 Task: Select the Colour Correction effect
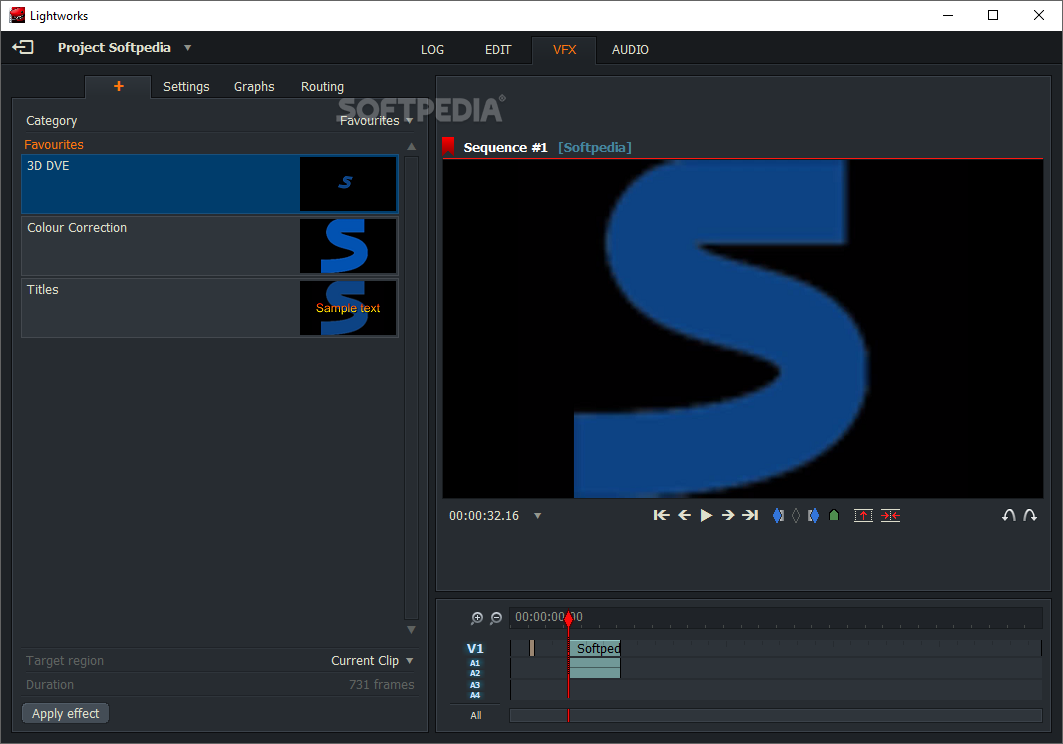pyautogui.click(x=209, y=246)
